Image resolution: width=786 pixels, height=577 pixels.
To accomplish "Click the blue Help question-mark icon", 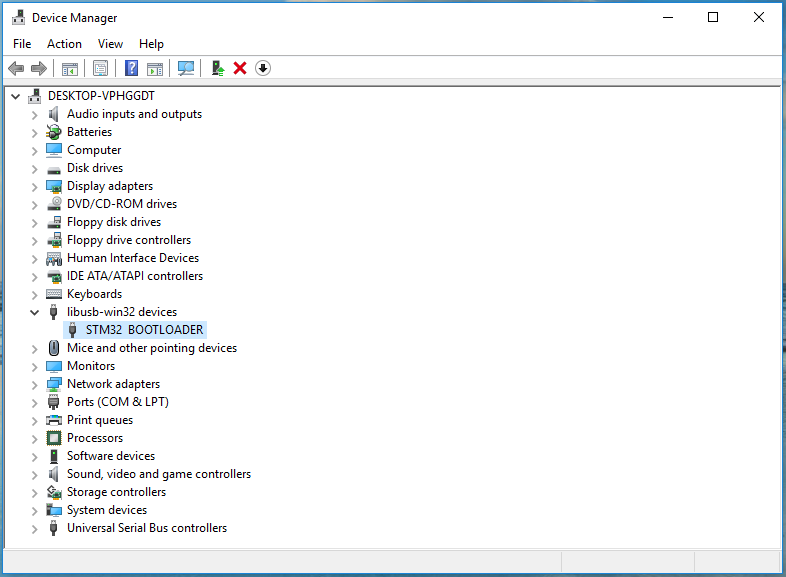I will 131,68.
